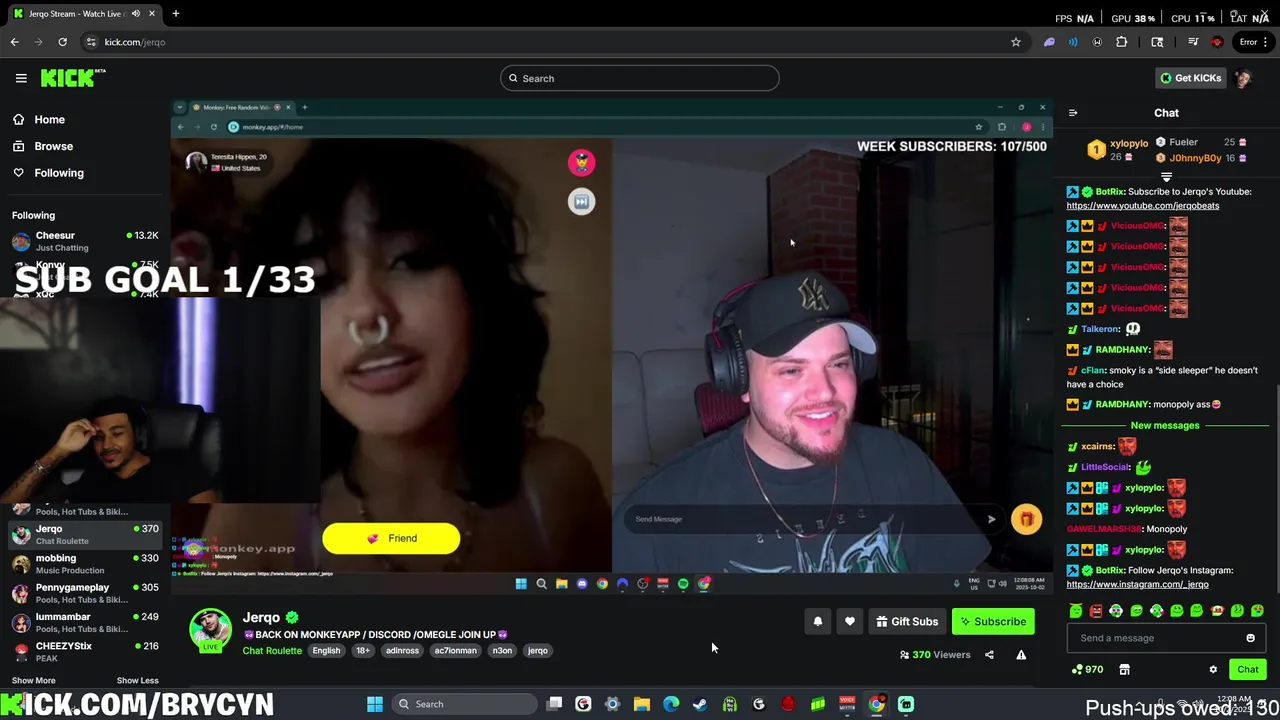Open the lummamhar channel in the sidebar
1280x720 pixels.
click(84, 622)
